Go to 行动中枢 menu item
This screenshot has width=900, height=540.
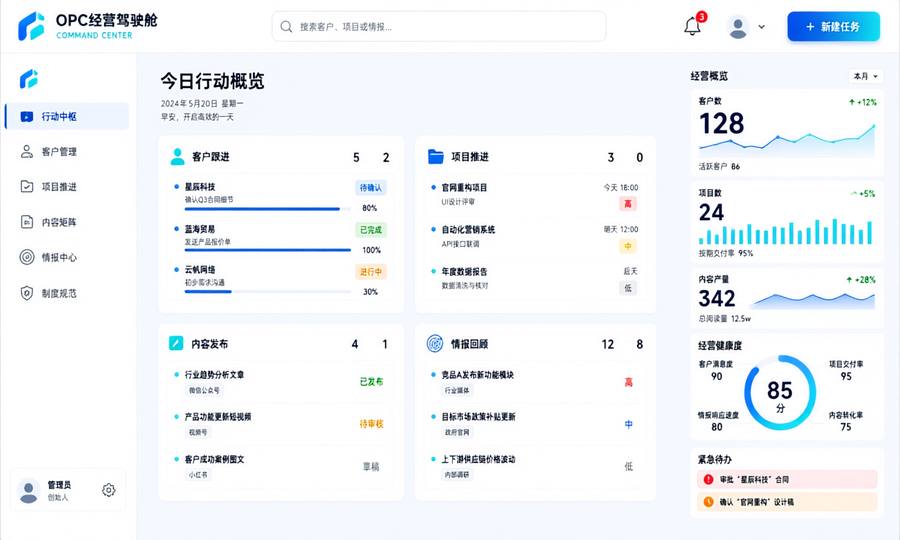click(67, 116)
